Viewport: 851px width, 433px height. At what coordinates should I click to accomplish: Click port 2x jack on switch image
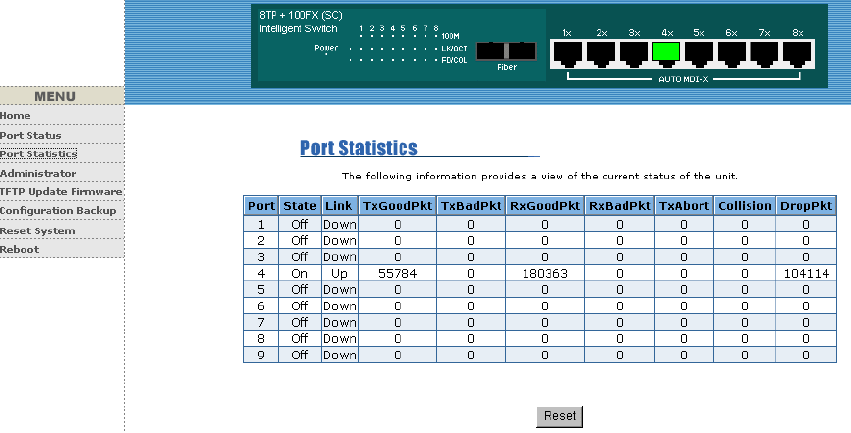click(x=601, y=54)
